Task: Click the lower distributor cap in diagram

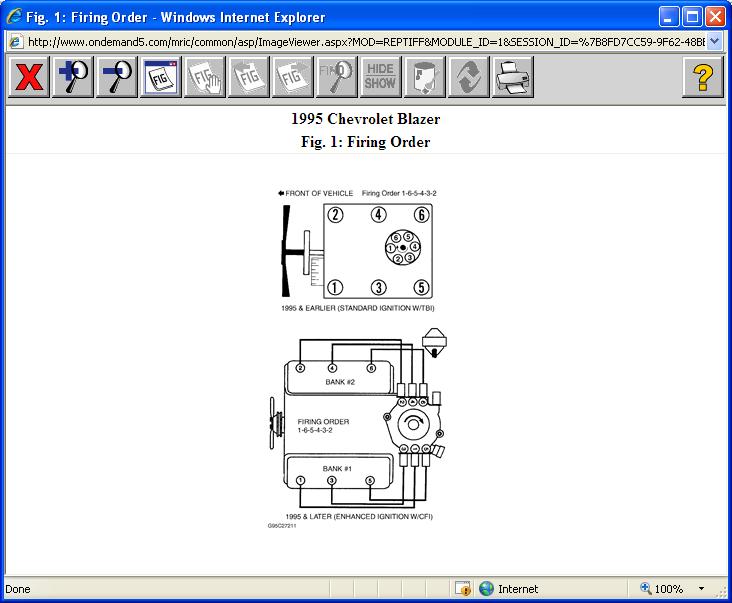Action: 414,424
